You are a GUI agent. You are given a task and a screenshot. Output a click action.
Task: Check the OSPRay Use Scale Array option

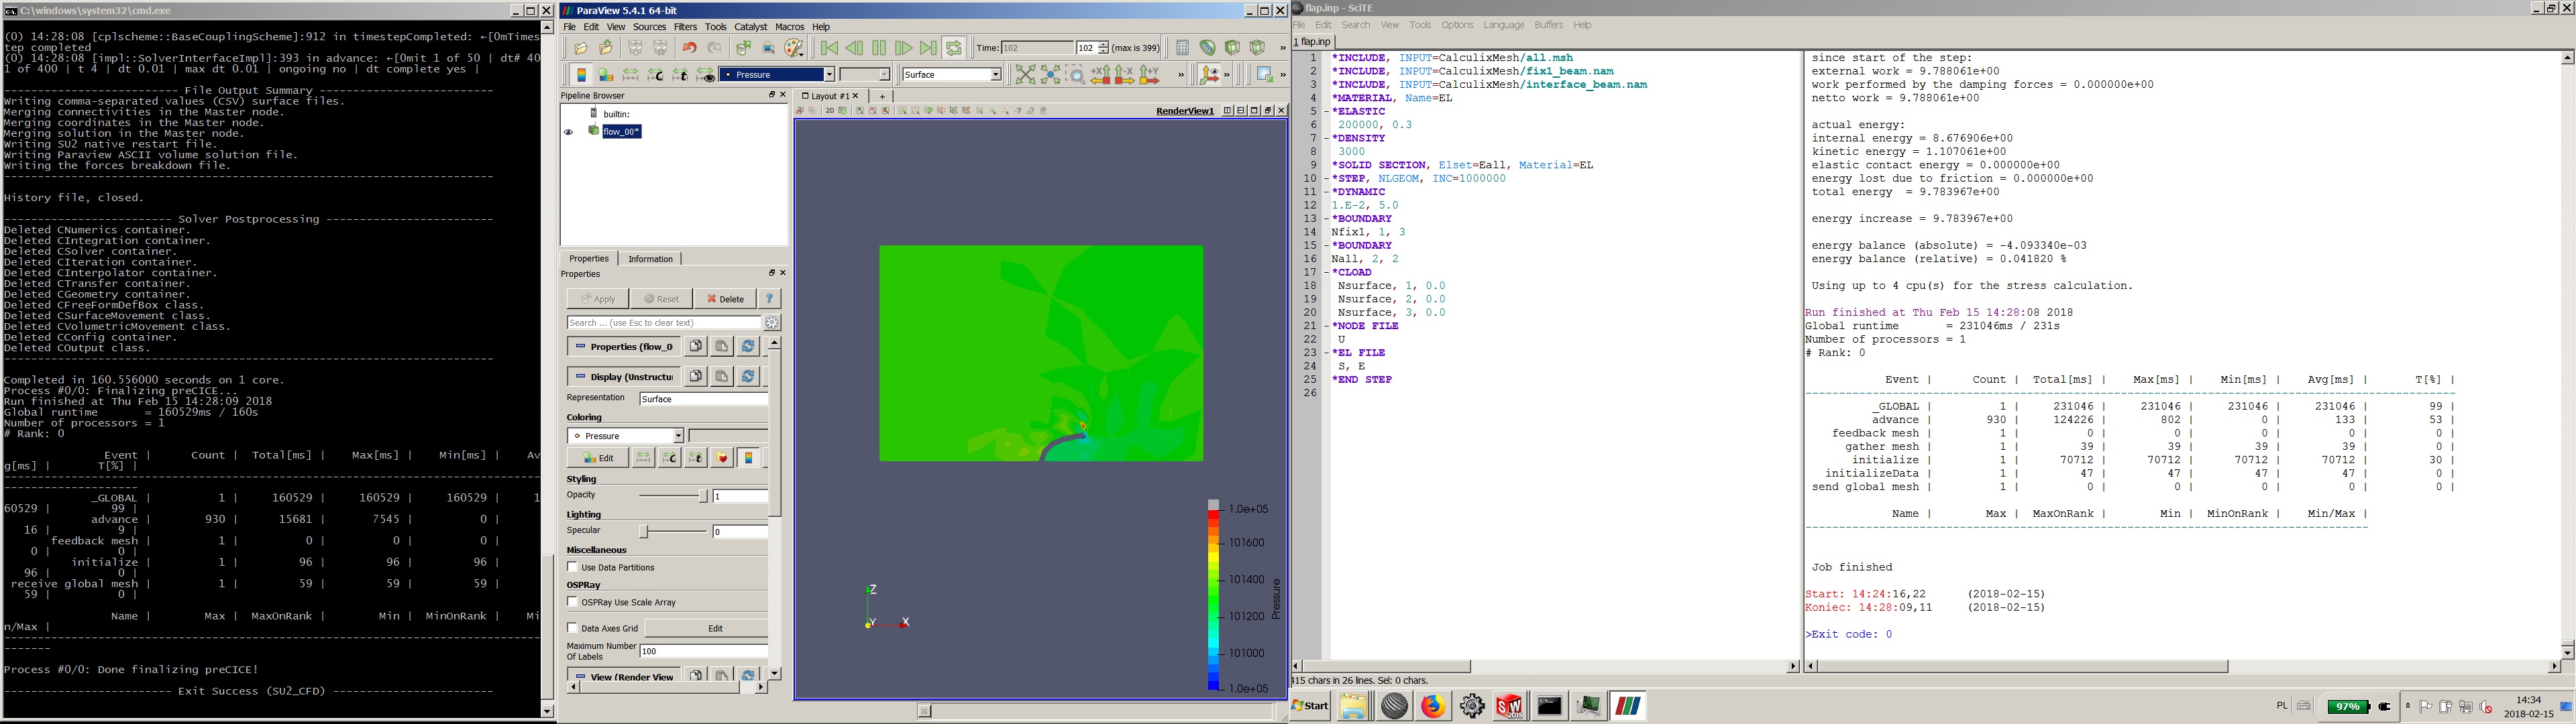coord(573,602)
